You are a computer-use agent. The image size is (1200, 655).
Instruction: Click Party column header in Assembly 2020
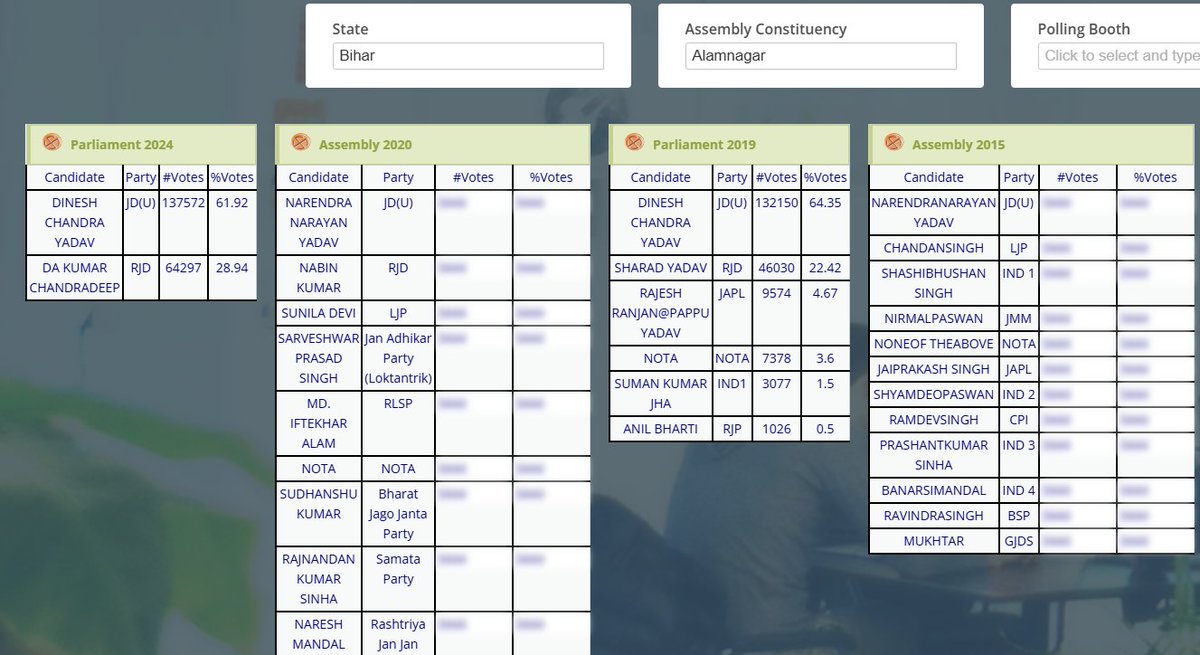(398, 177)
